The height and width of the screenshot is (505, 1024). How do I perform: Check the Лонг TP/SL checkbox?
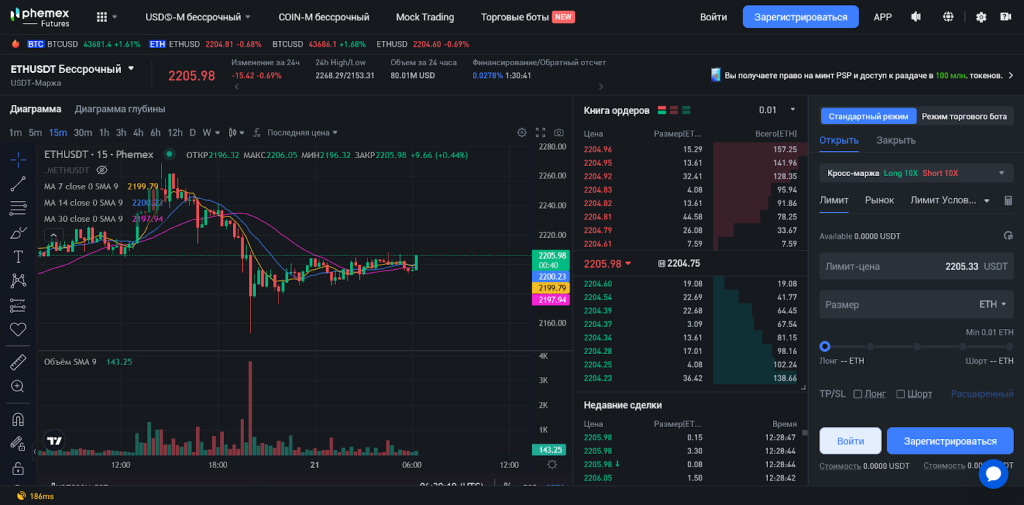[858, 394]
